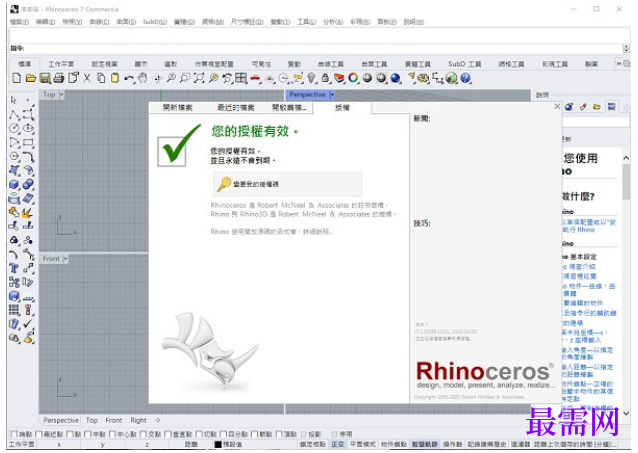The width and height of the screenshot is (638, 453).
Task: Click the green globe icon in toolbar
Action: point(451,78)
